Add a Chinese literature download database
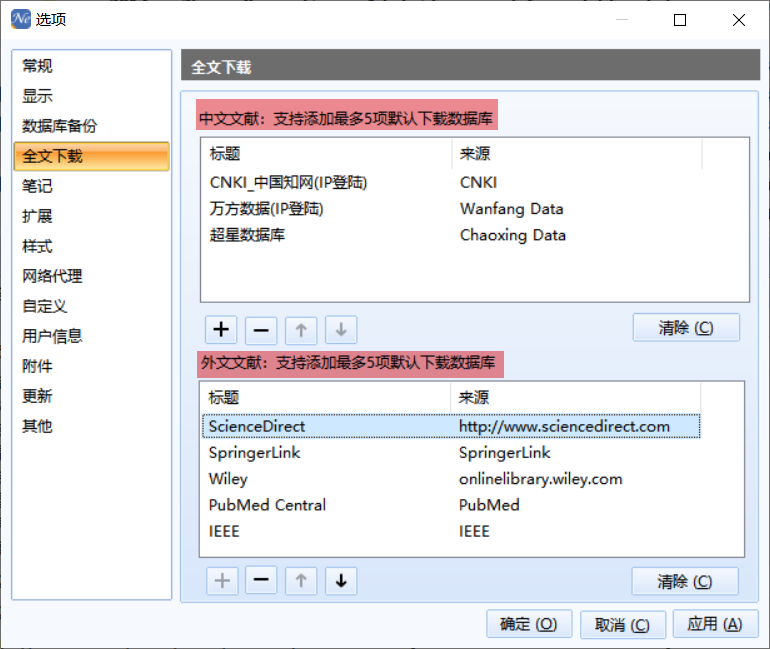 point(221,329)
